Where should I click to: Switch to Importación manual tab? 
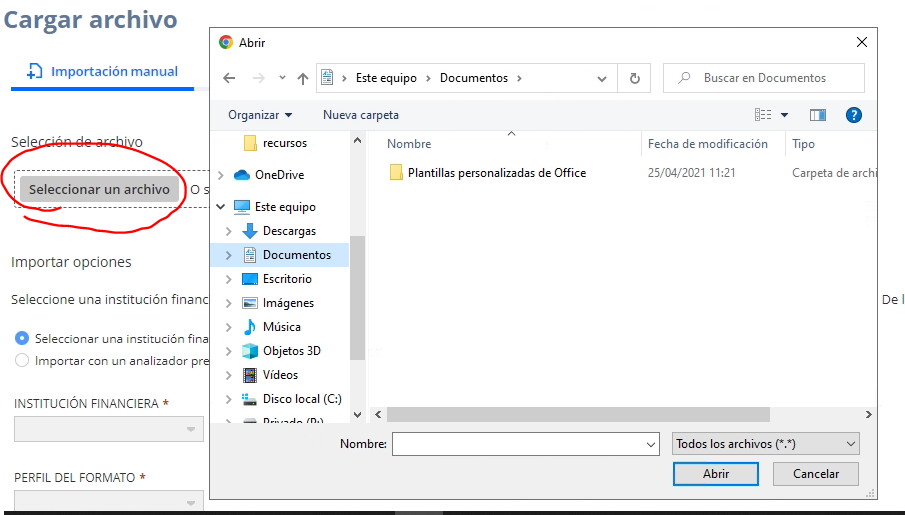pyautogui.click(x=102, y=71)
